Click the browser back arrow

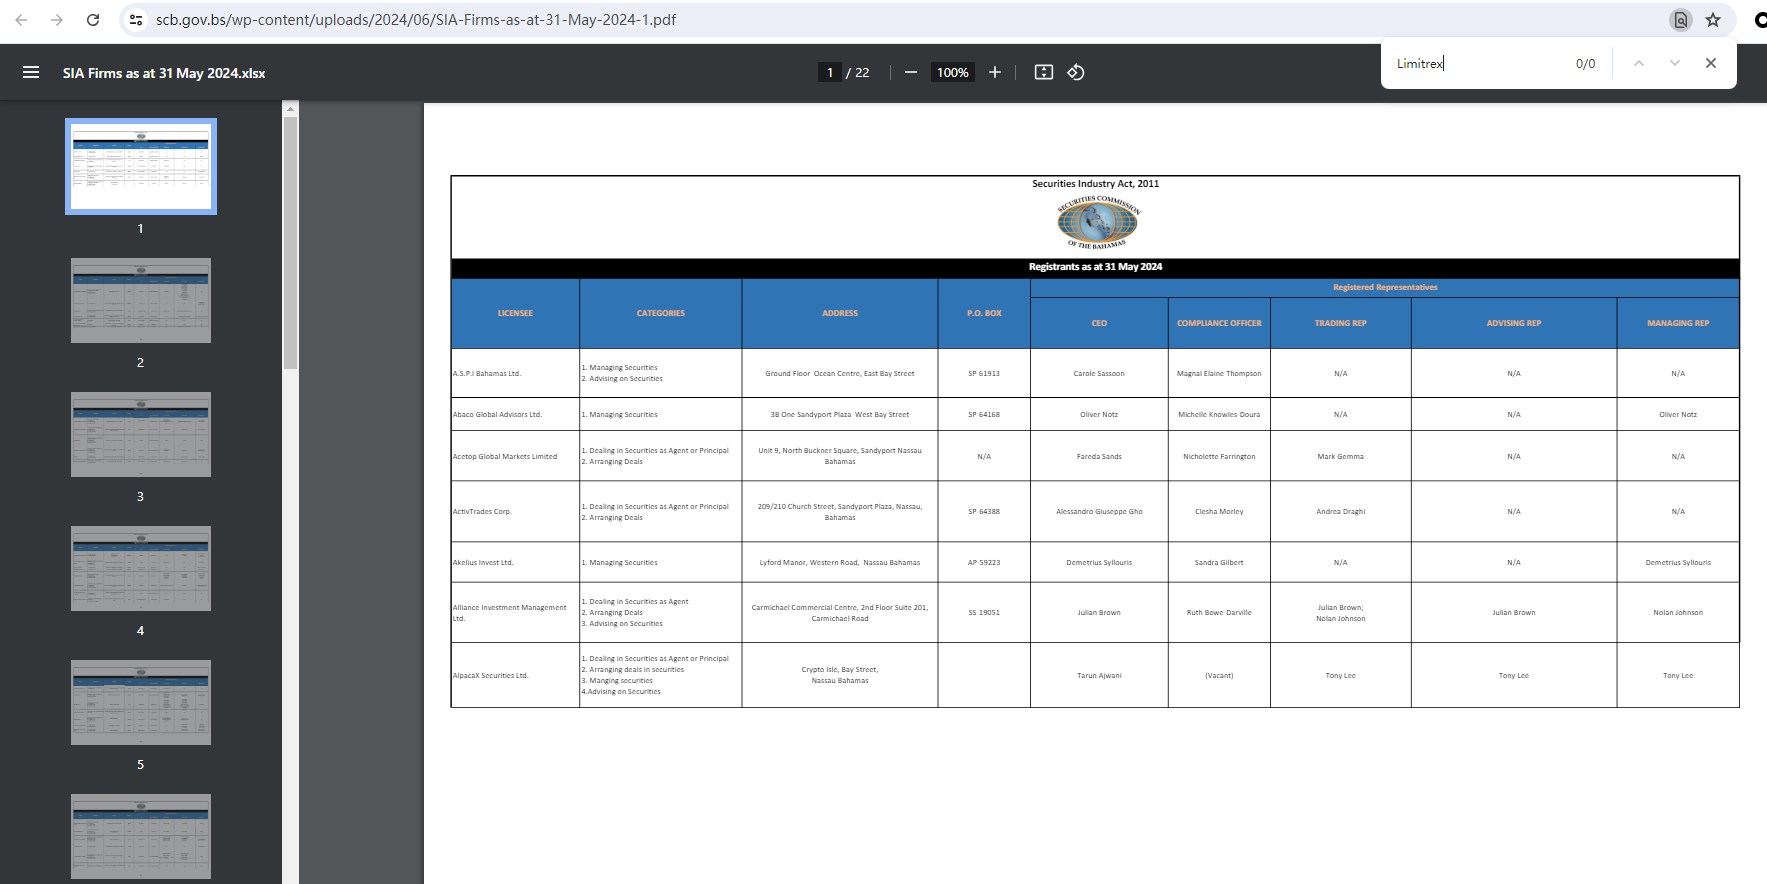tap(21, 20)
